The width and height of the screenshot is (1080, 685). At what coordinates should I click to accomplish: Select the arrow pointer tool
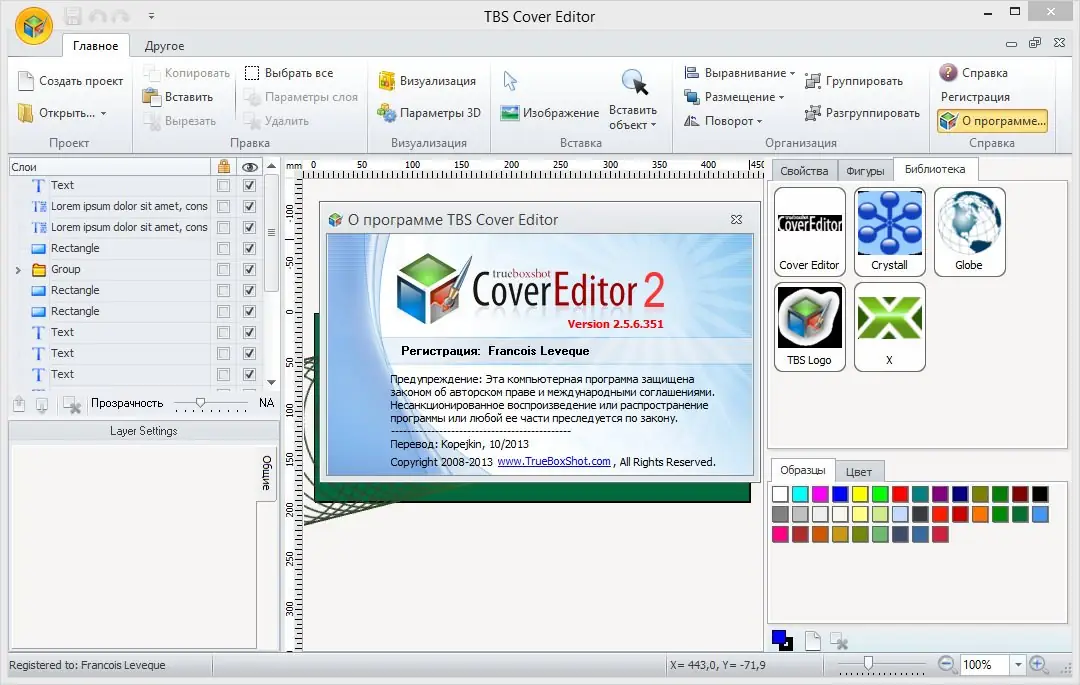[x=510, y=81]
